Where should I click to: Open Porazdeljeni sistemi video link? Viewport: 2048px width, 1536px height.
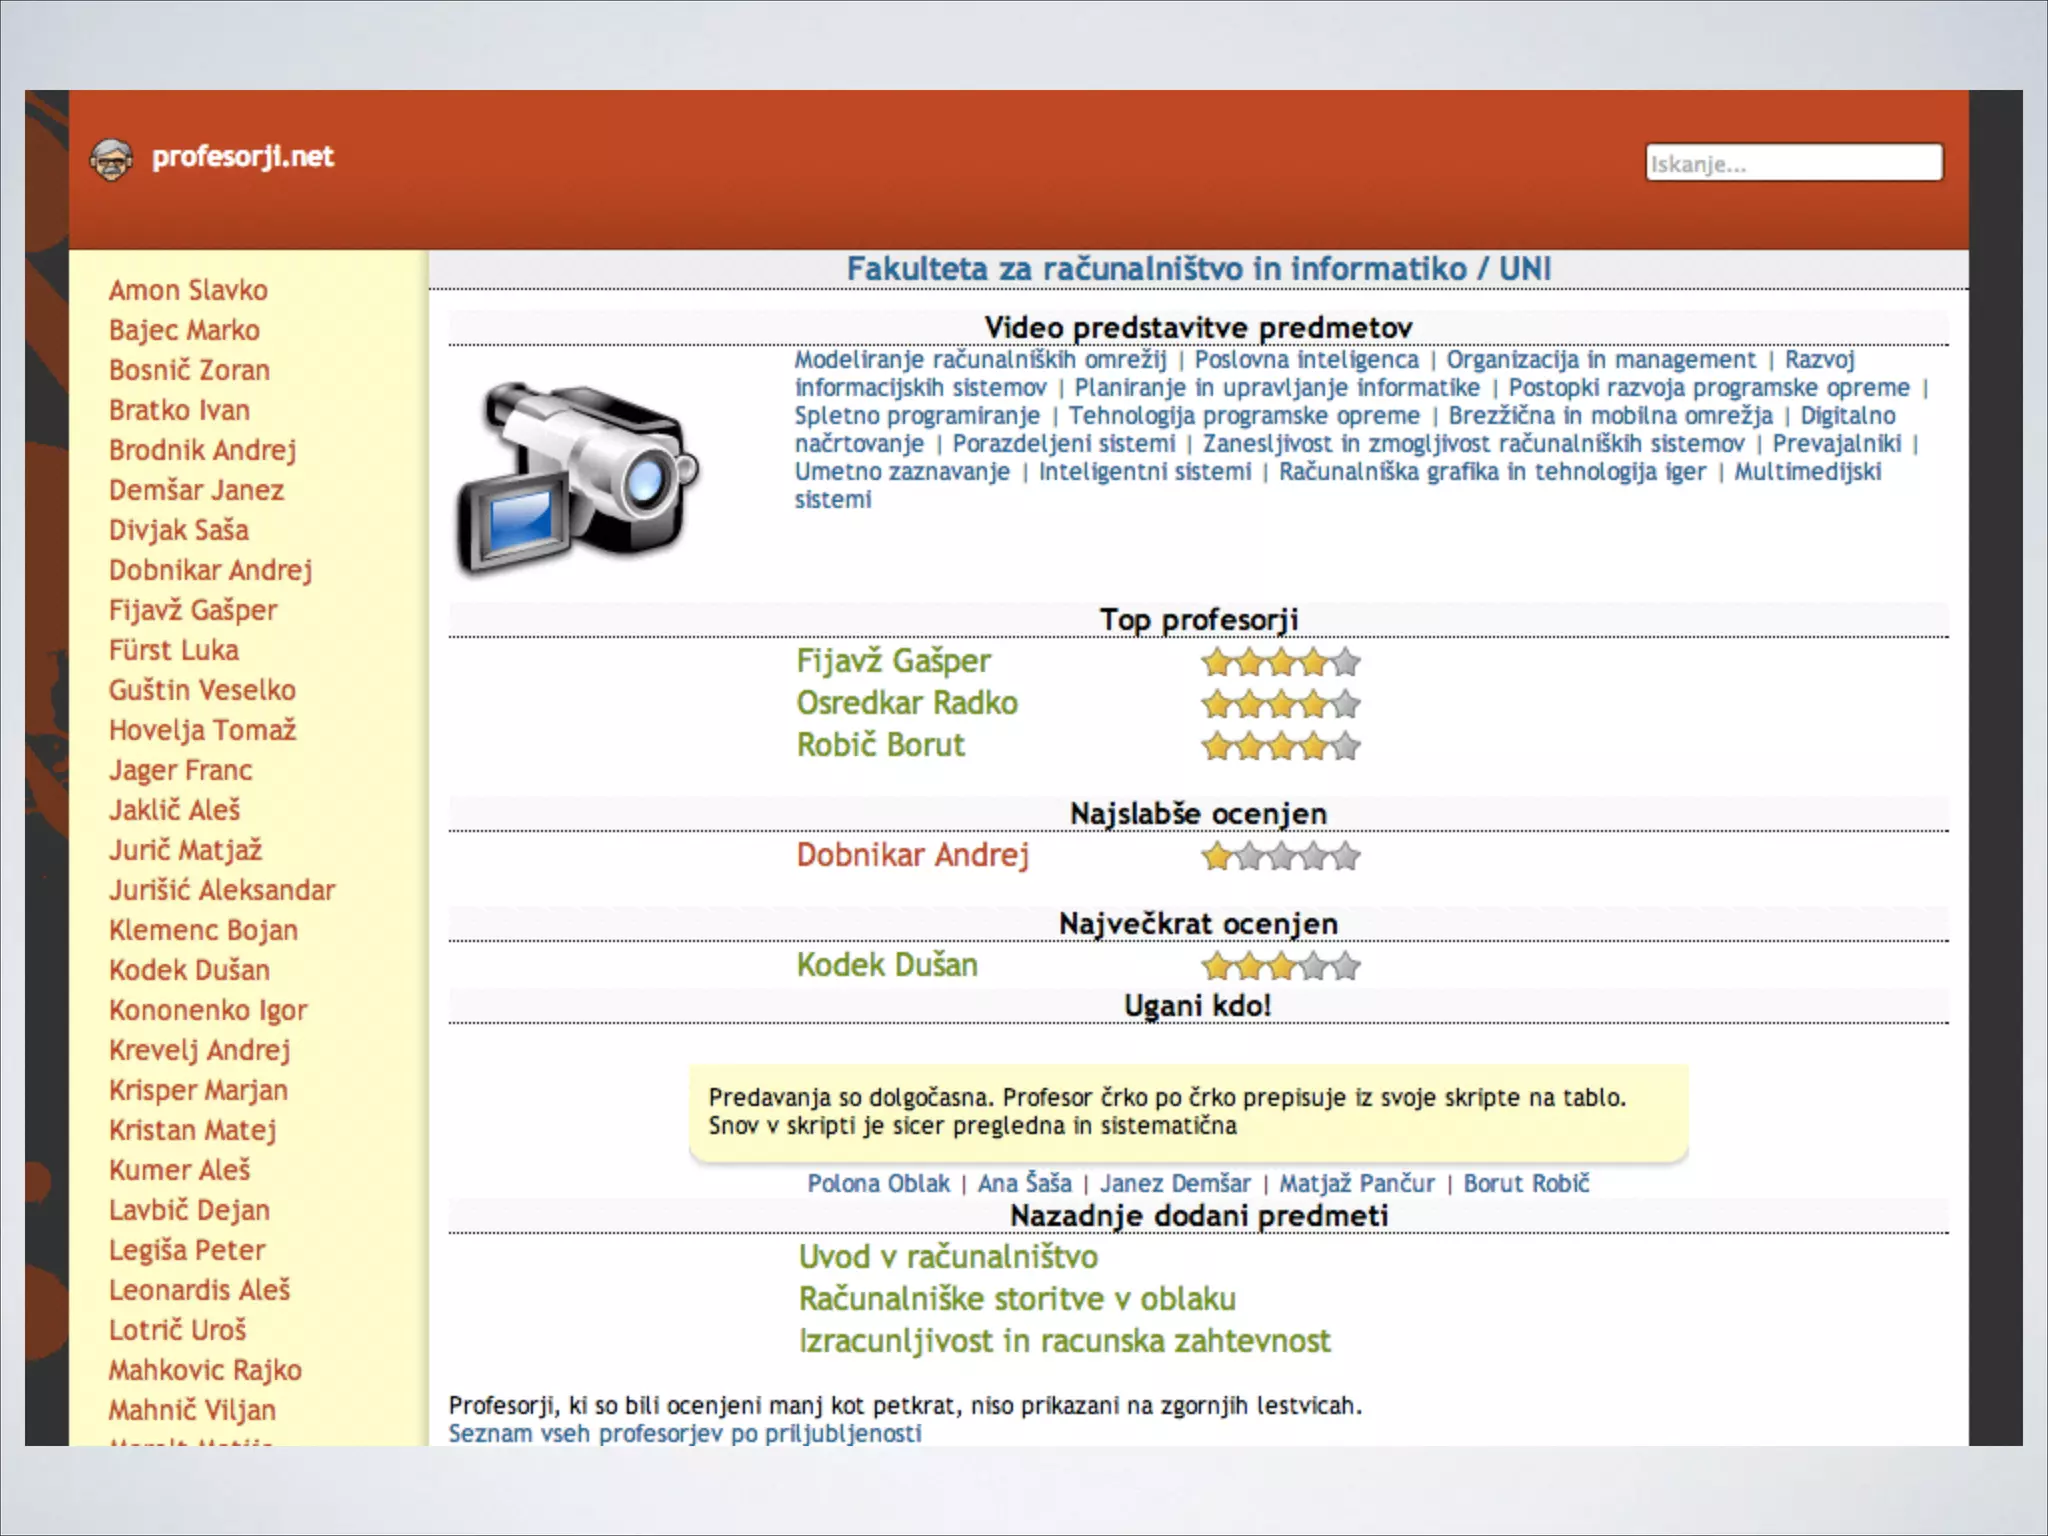[1064, 444]
